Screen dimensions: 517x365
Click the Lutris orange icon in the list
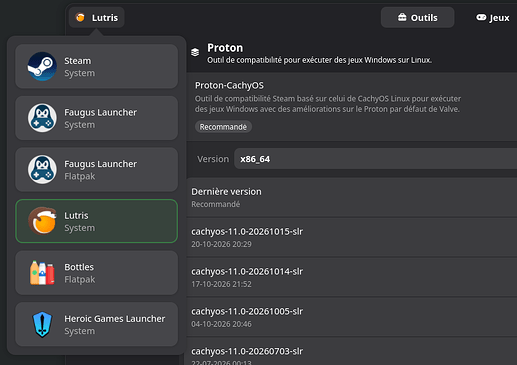click(x=42, y=221)
